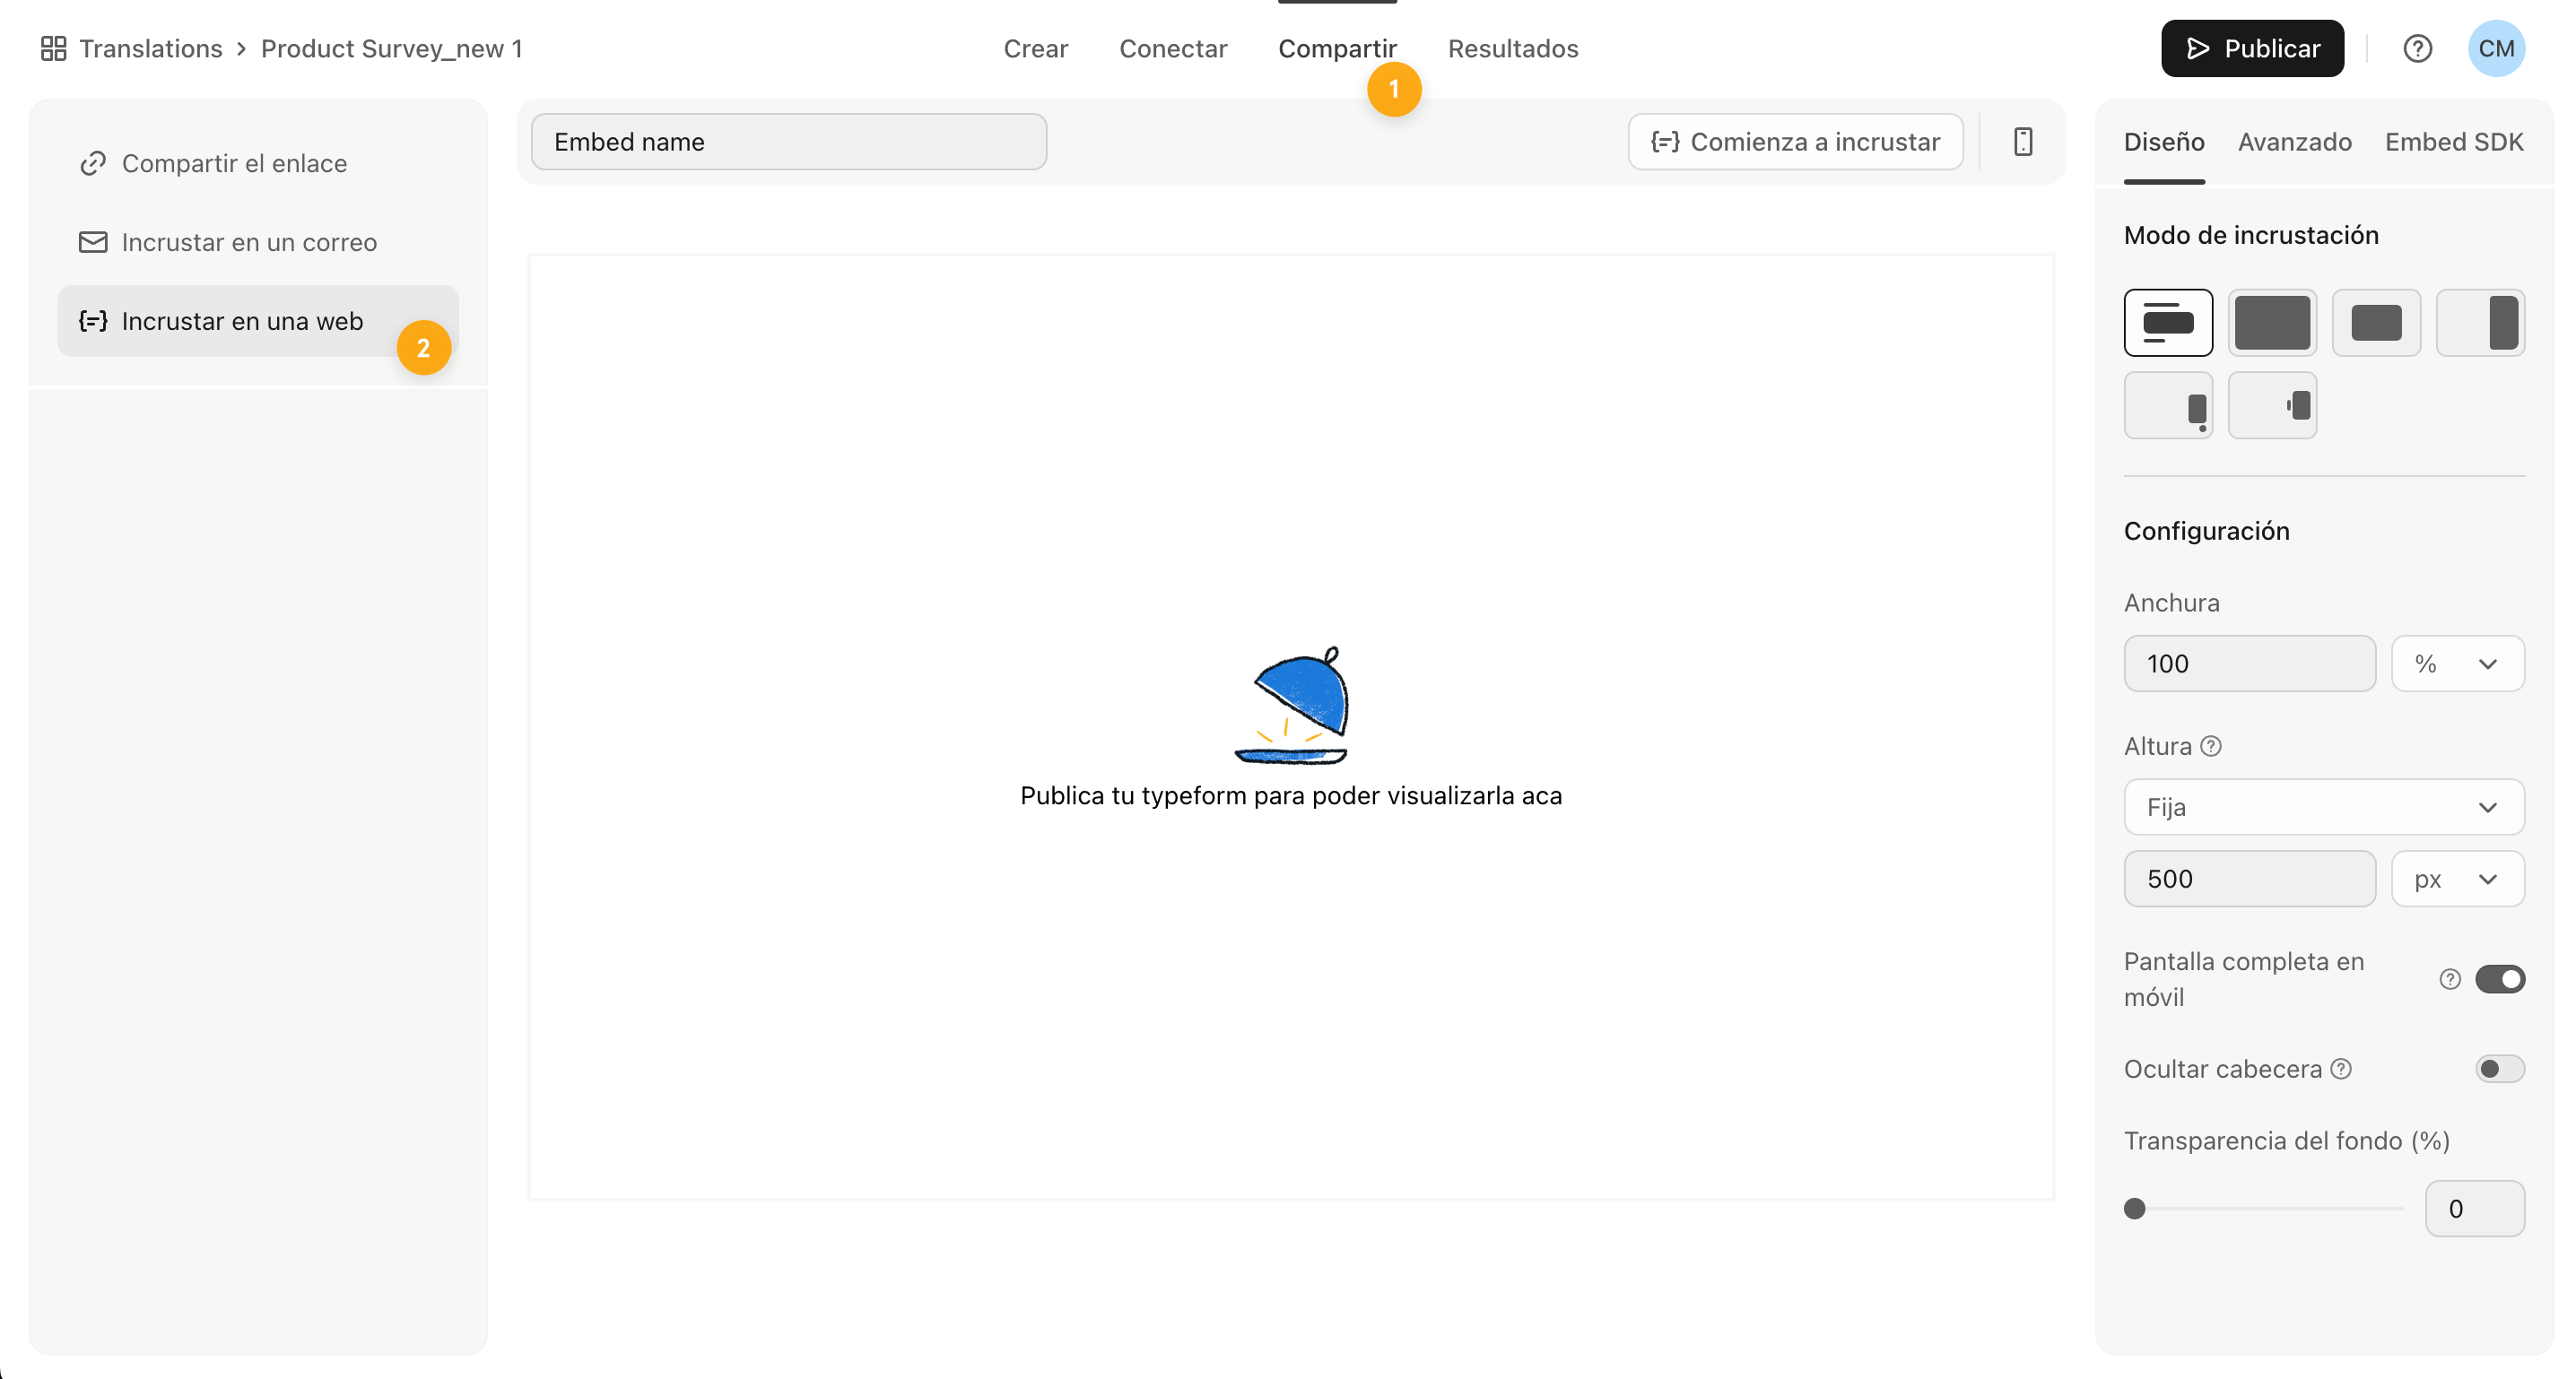2576x1379 pixels.
Task: Choose the full-page embed mode icon
Action: coord(2272,322)
